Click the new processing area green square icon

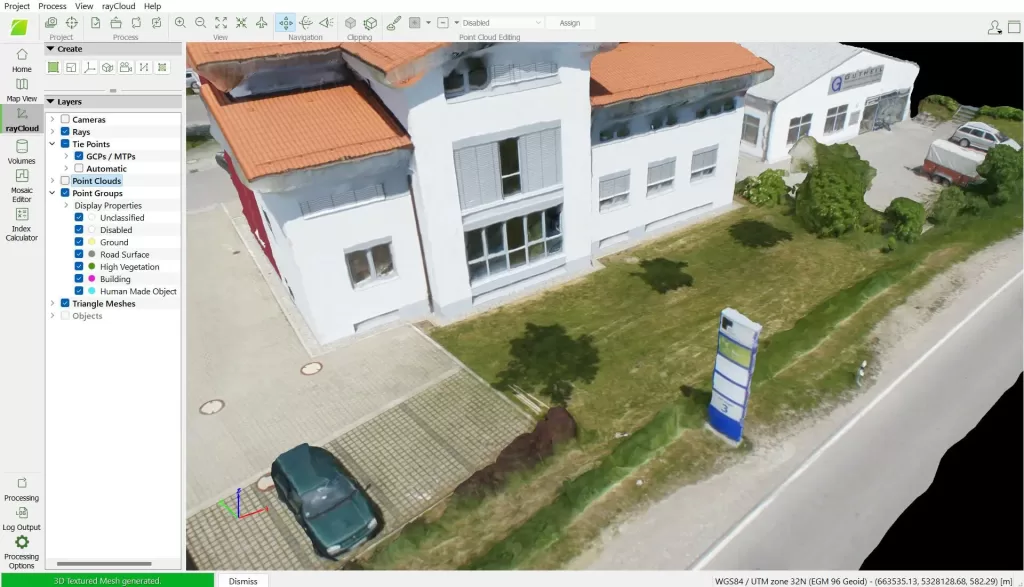pyautogui.click(x=53, y=67)
